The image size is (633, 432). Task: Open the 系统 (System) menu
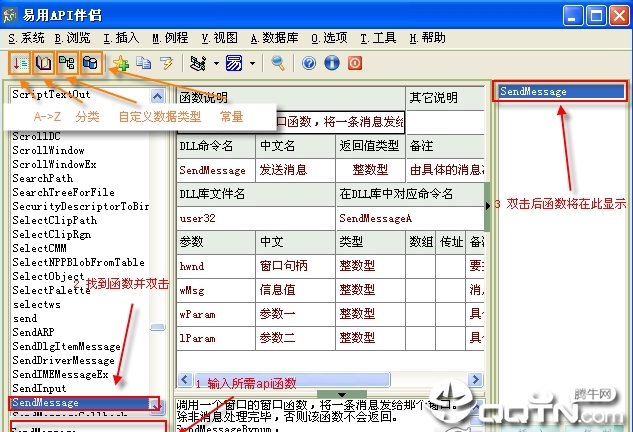click(x=26, y=37)
